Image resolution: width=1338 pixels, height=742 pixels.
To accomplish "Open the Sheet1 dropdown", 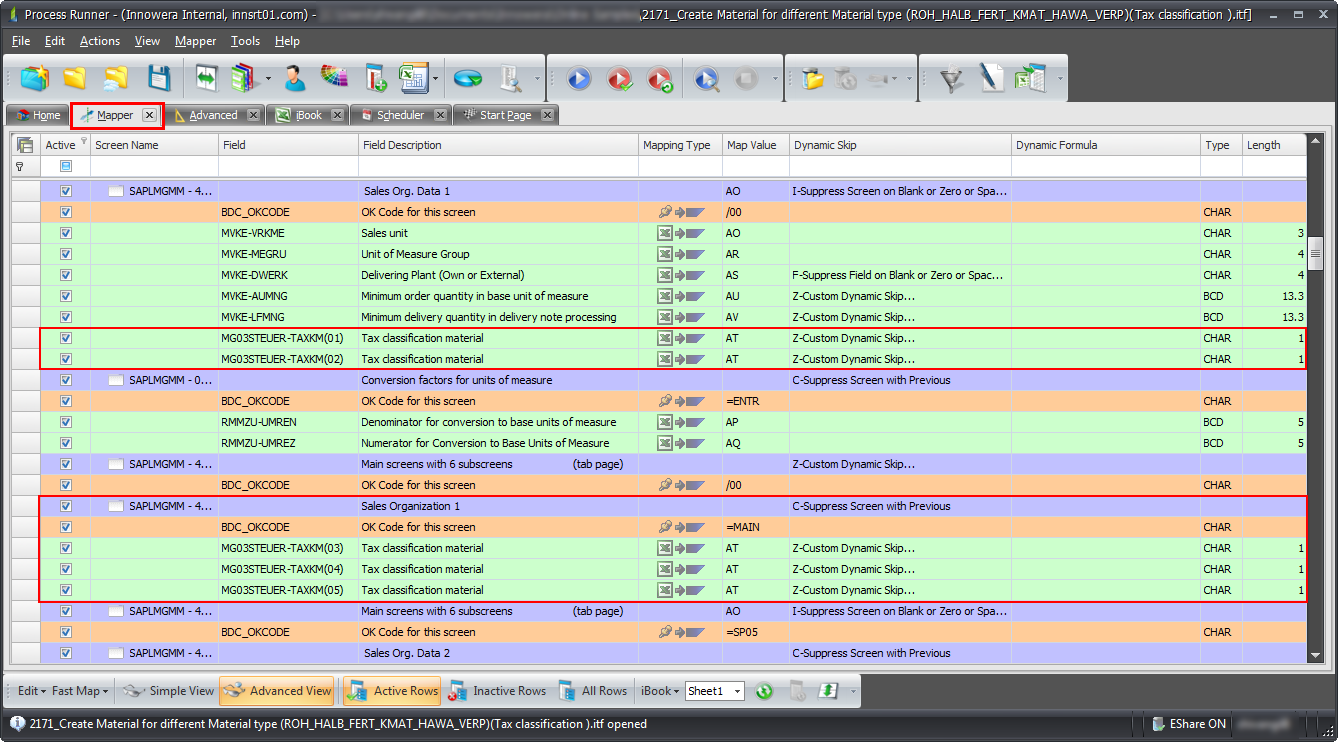I will point(737,691).
